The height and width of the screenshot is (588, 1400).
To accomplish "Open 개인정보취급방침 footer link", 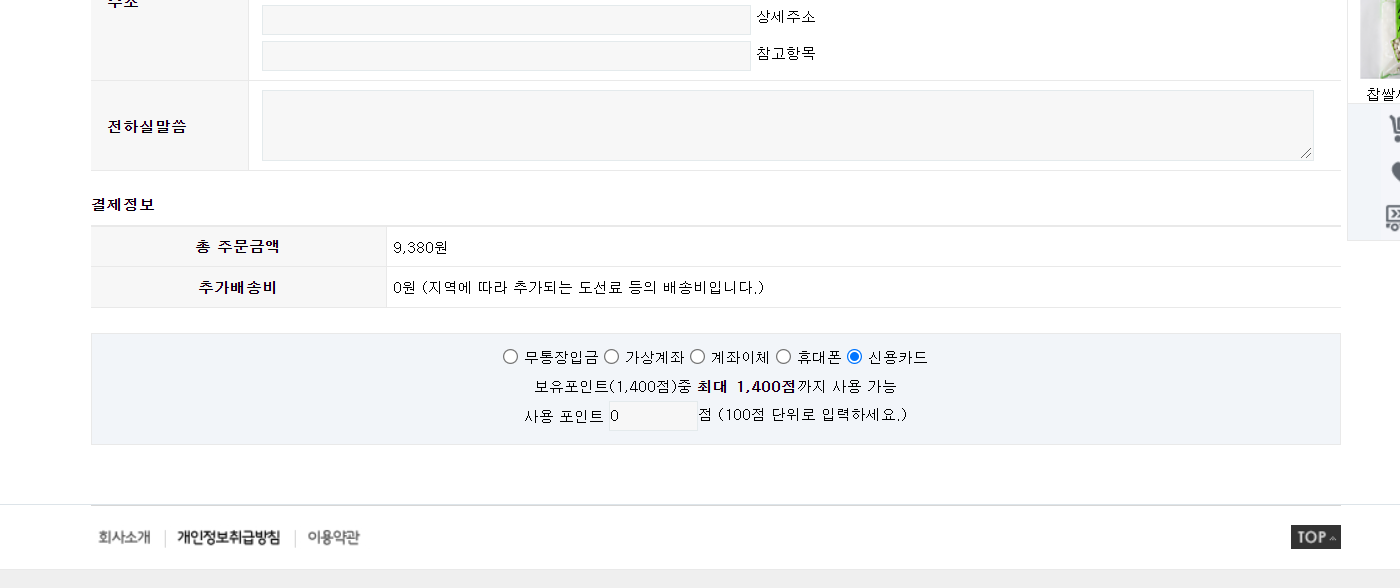I will (x=229, y=538).
